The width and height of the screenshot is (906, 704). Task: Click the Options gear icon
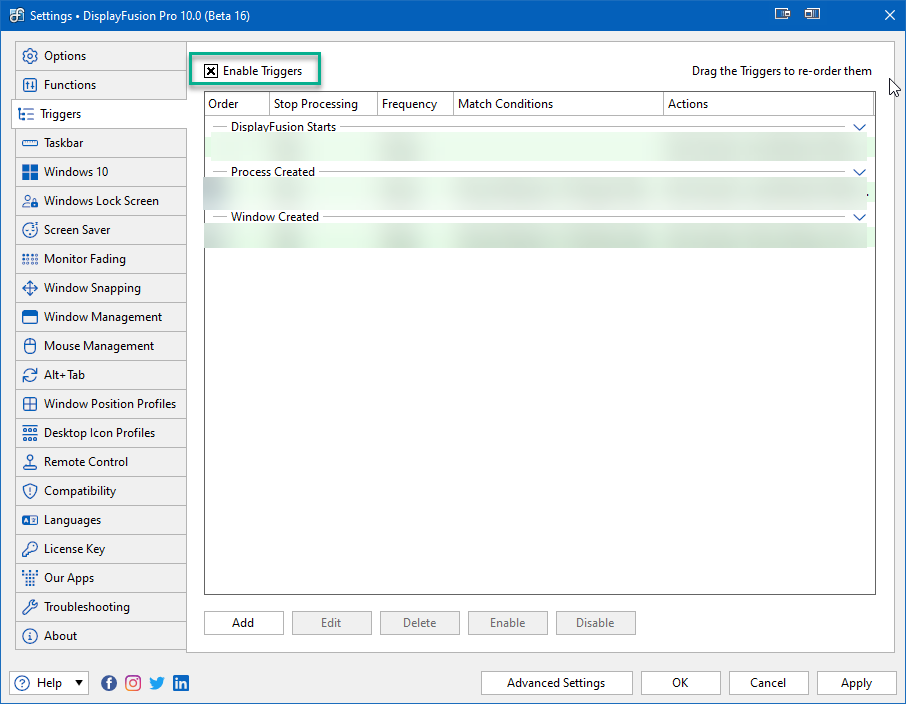tap(29, 56)
